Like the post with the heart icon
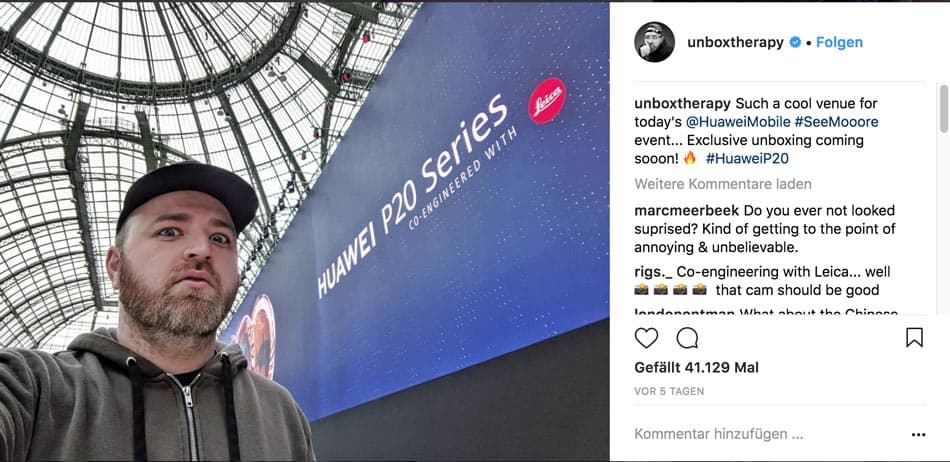 [646, 338]
